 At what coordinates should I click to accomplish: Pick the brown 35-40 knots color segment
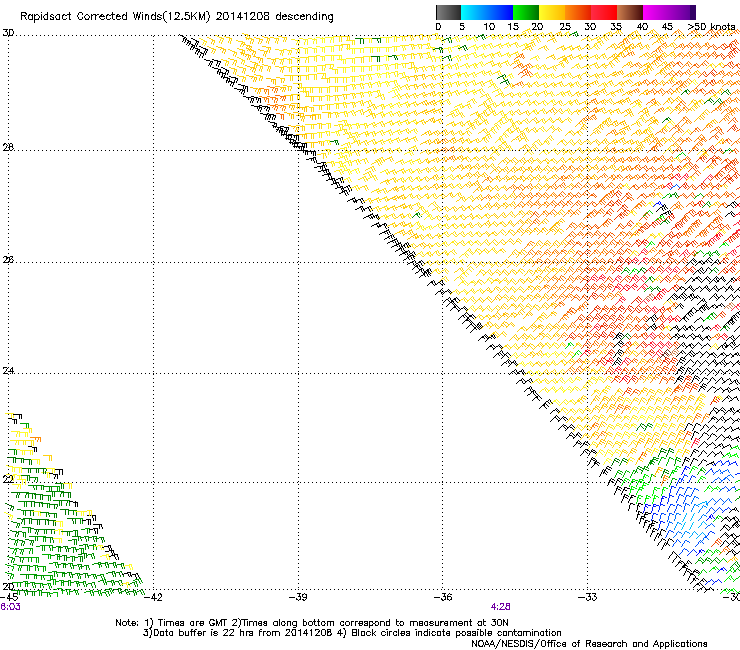point(630,12)
